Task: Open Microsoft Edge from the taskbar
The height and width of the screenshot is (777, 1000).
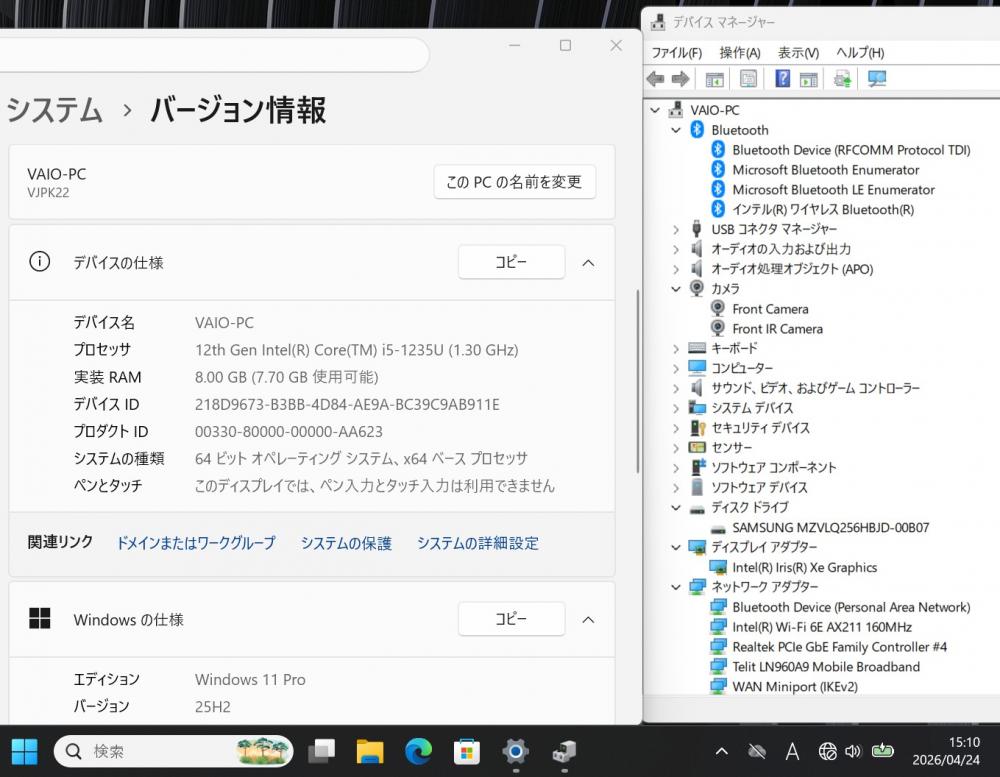Action: coord(418,751)
